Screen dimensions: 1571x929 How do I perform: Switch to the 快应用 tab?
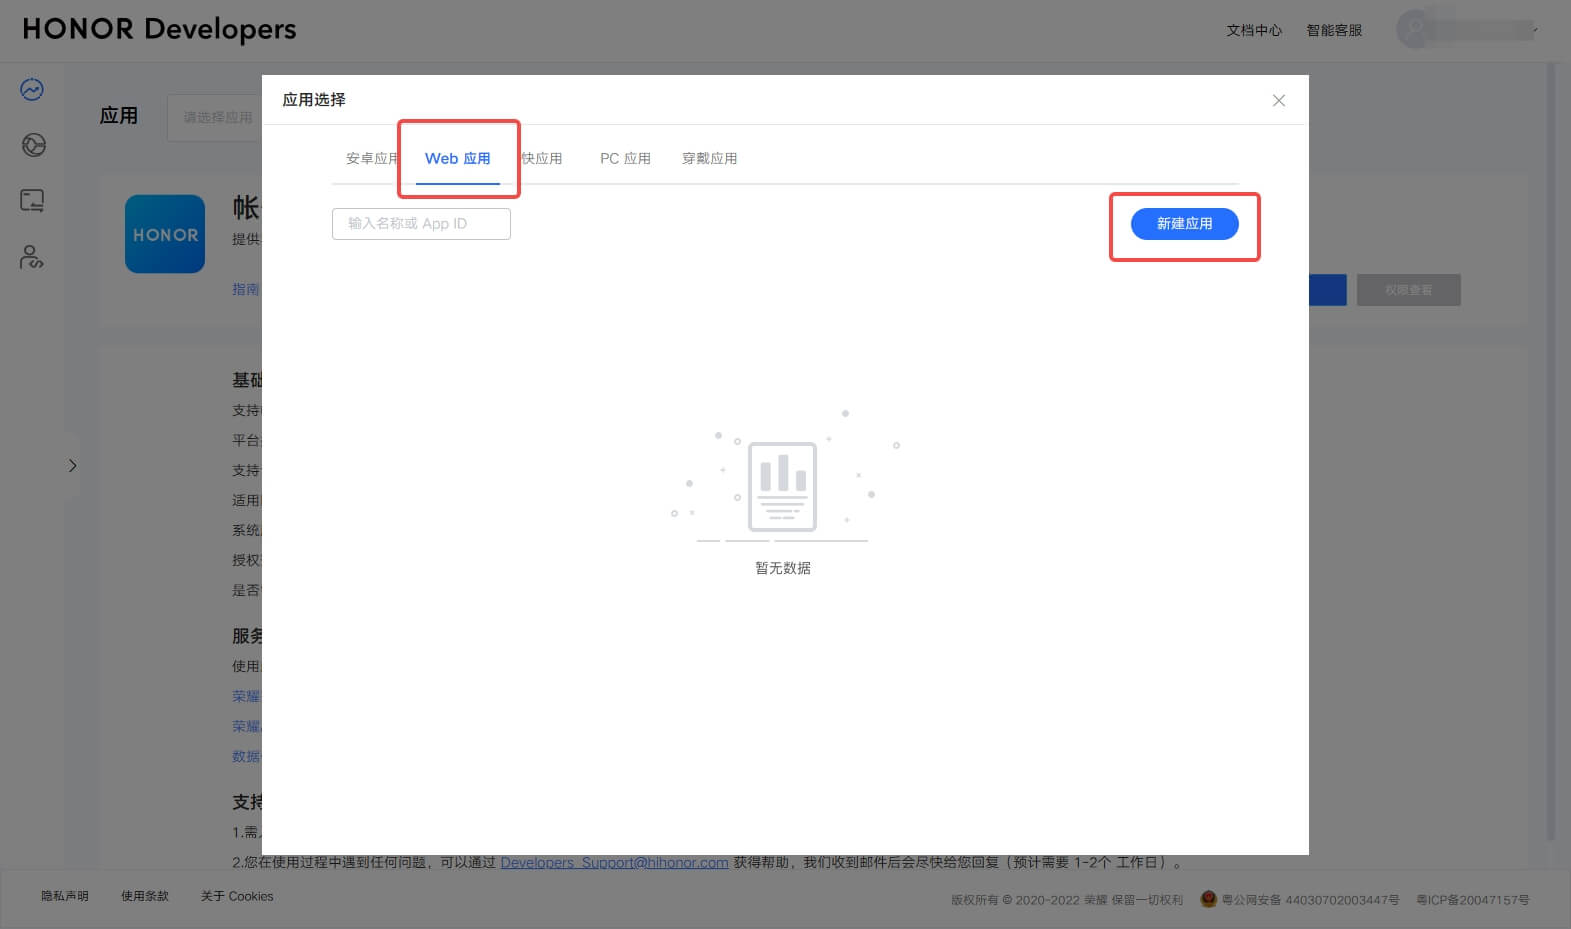(x=543, y=159)
